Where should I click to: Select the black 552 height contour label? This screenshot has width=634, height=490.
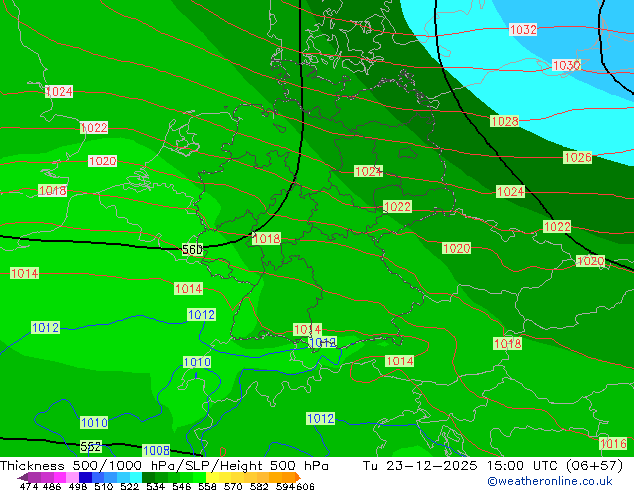click(x=91, y=446)
